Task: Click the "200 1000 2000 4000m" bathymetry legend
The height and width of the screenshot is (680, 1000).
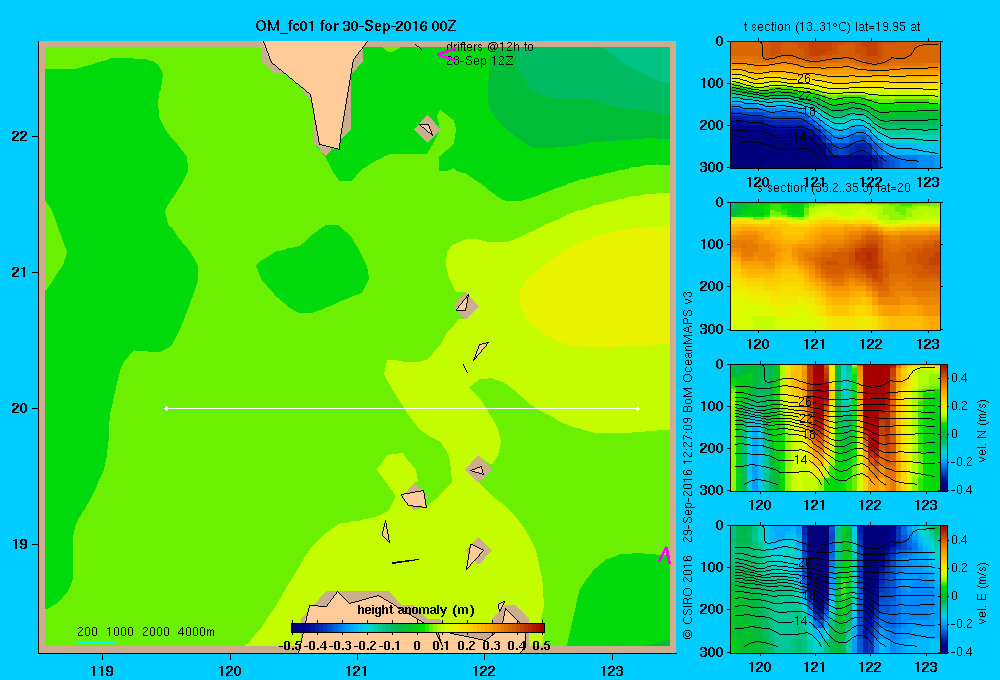Action: click(x=145, y=632)
